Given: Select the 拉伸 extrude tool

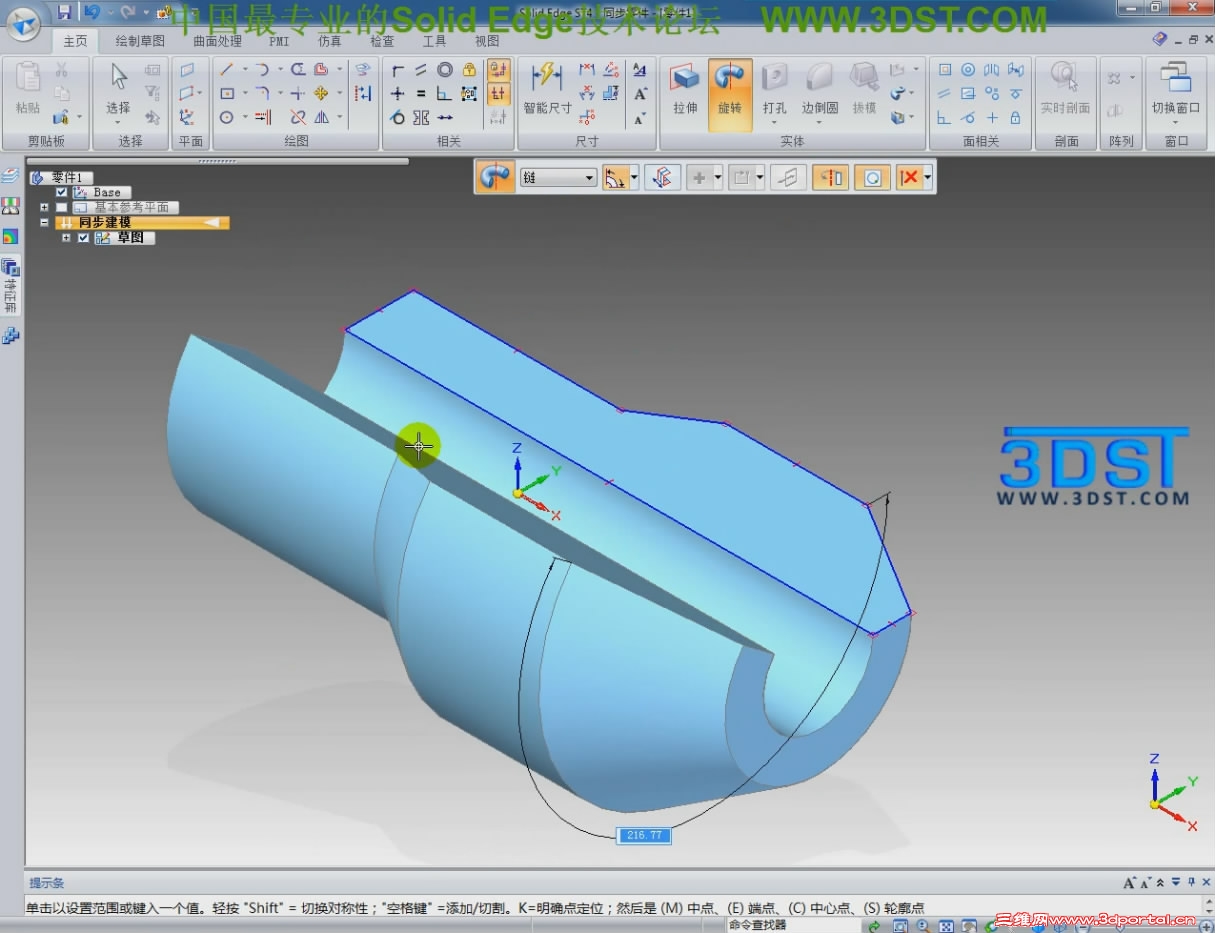Looking at the screenshot, I should pyautogui.click(x=685, y=91).
